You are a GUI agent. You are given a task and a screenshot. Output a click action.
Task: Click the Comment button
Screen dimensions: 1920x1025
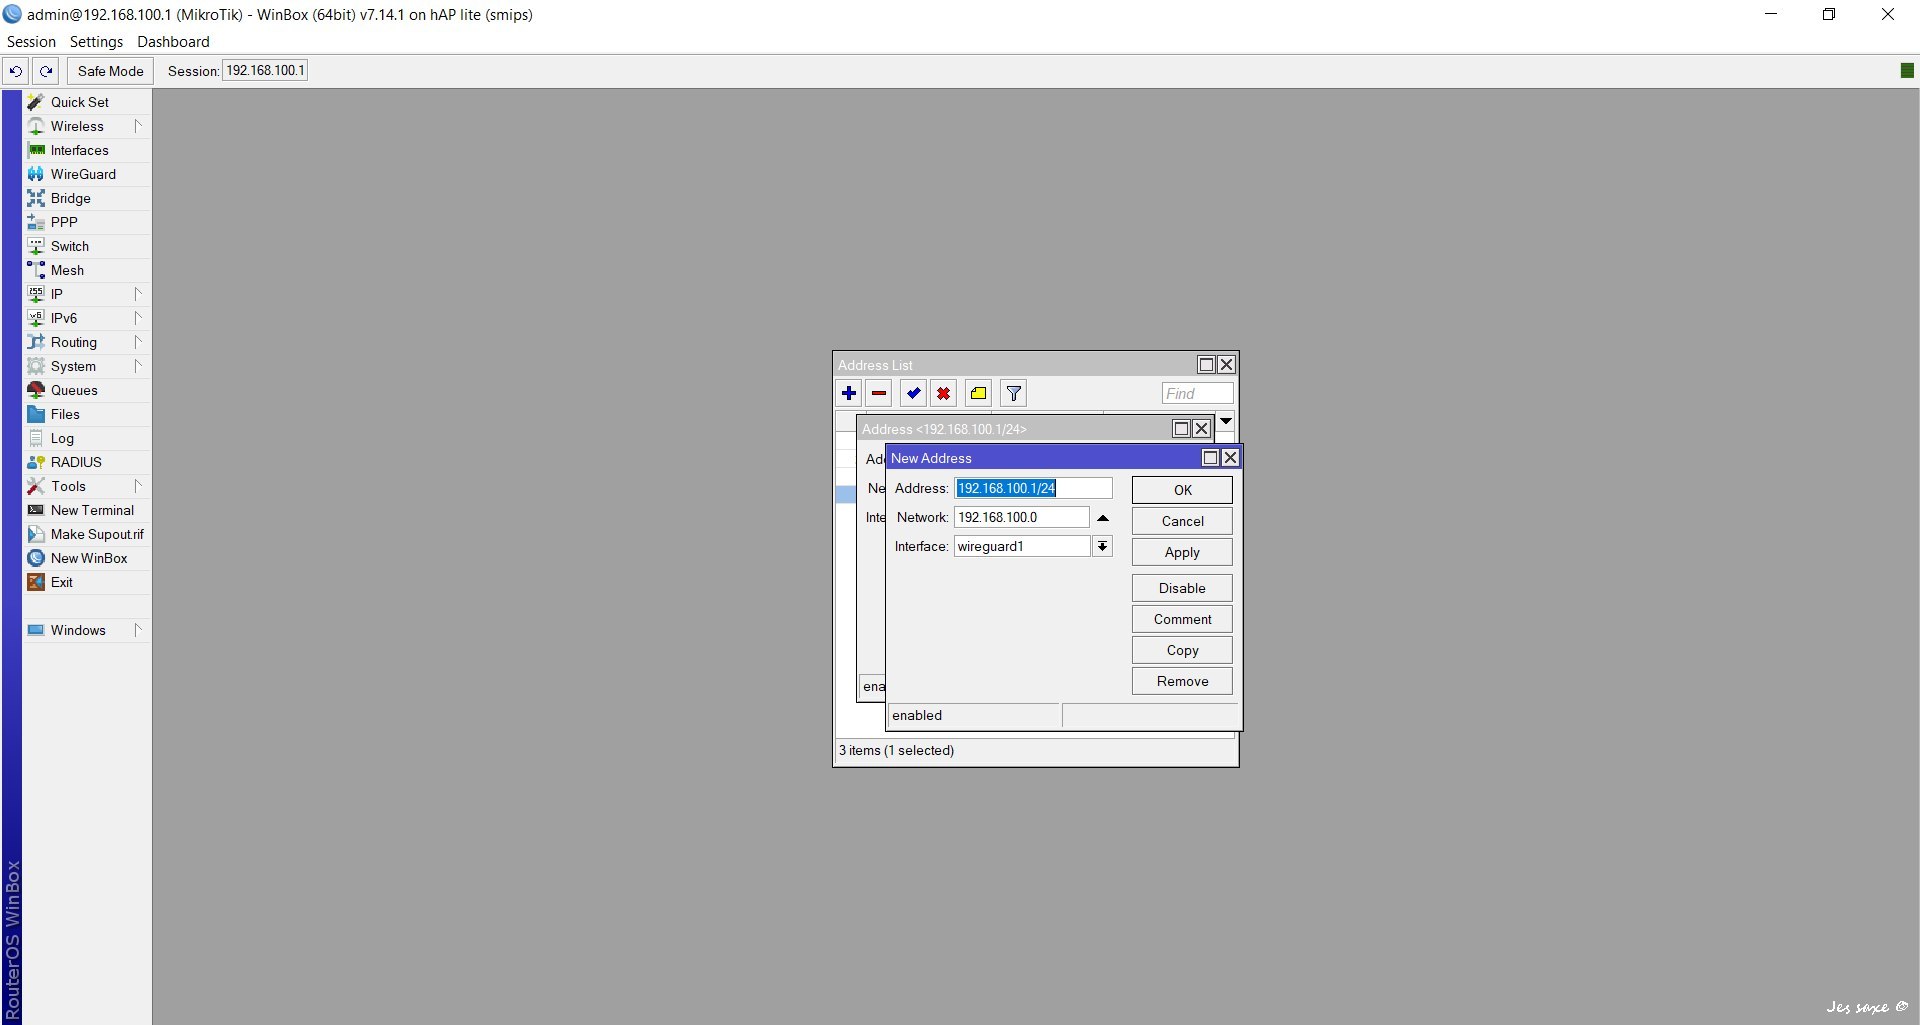(1182, 619)
